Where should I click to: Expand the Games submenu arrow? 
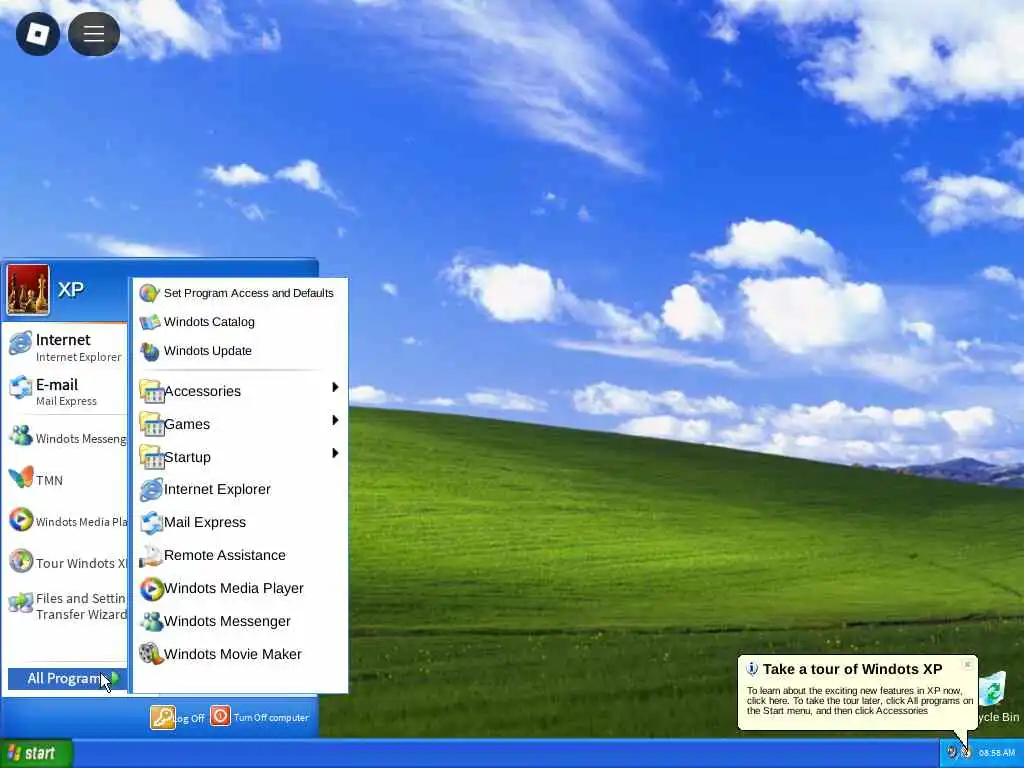coord(335,420)
